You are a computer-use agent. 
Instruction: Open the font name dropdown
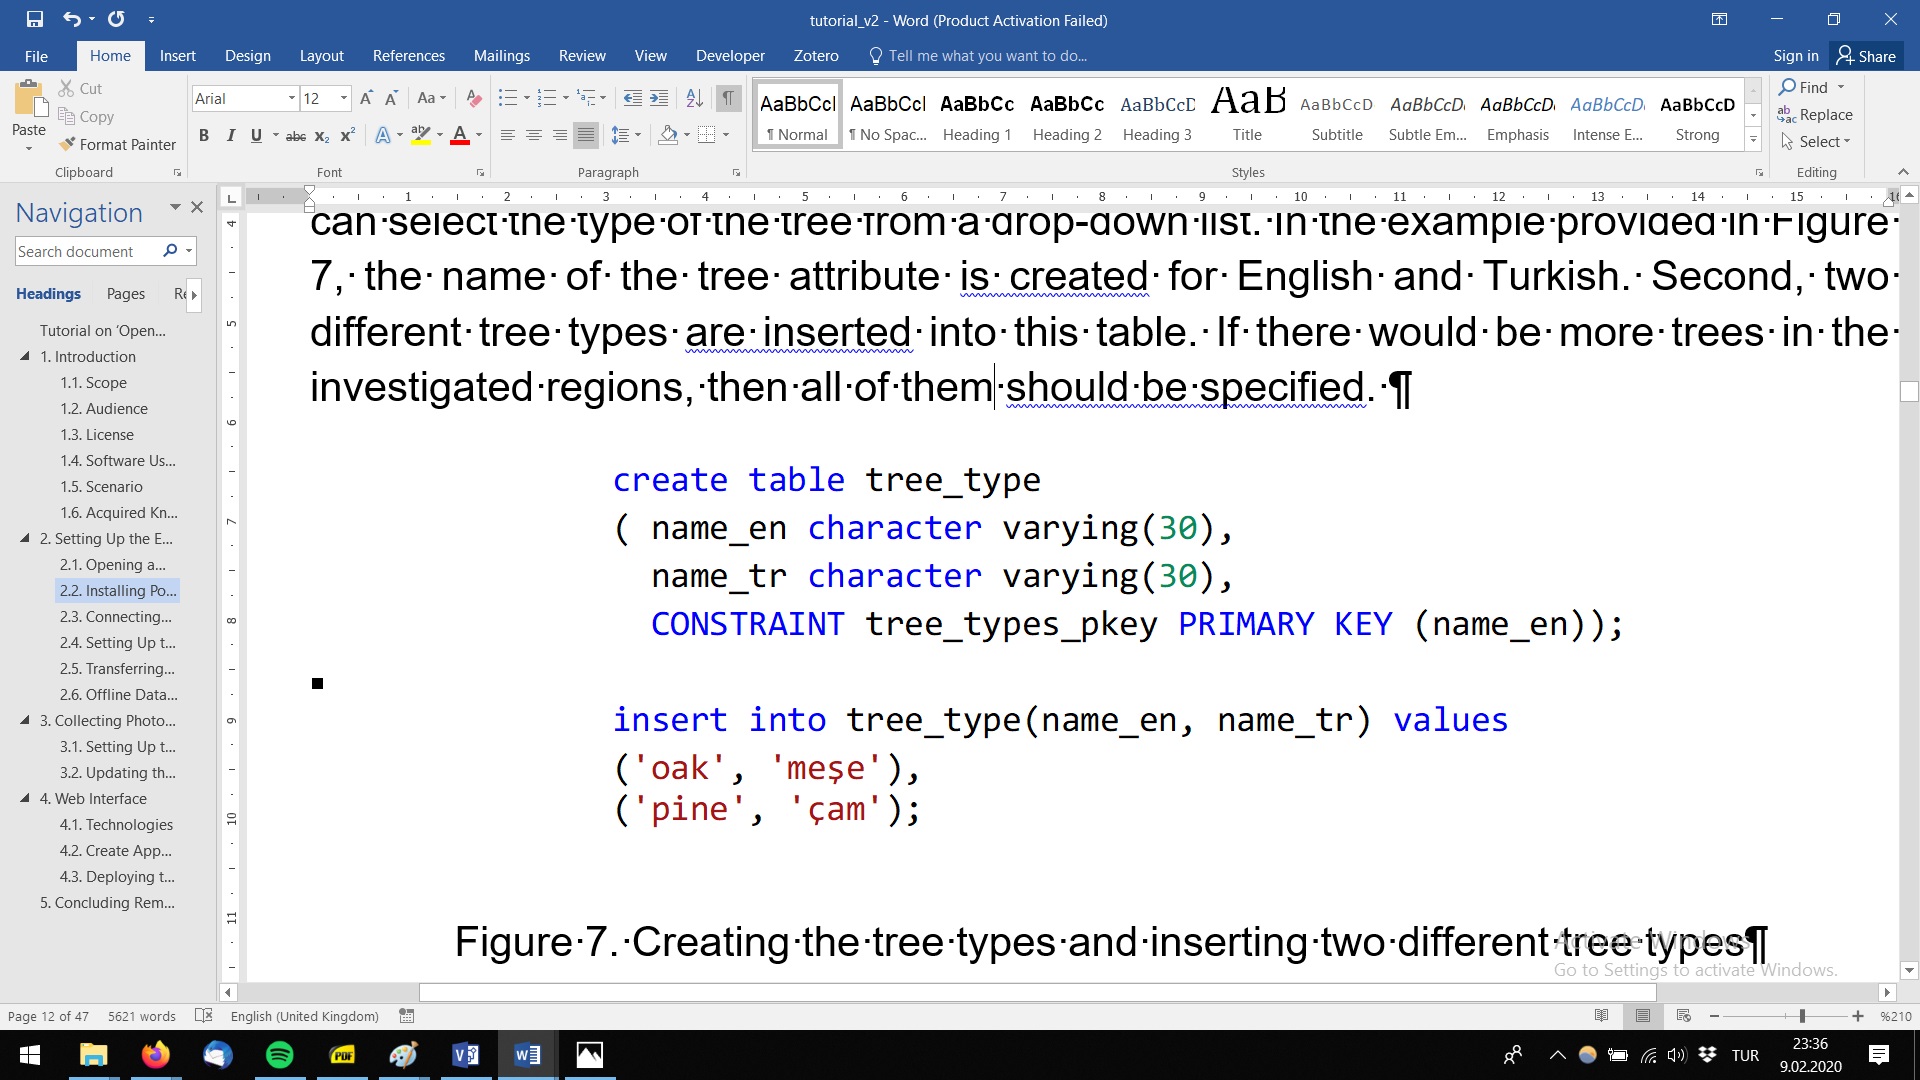tap(291, 98)
